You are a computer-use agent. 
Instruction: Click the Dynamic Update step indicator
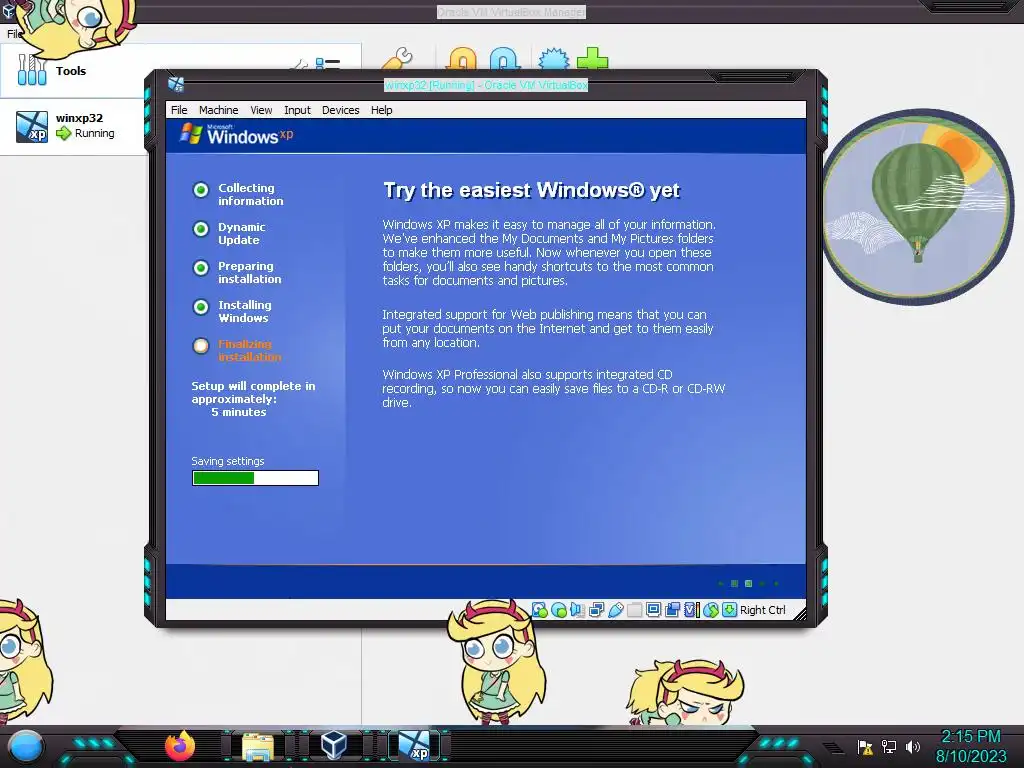[x=200, y=229]
